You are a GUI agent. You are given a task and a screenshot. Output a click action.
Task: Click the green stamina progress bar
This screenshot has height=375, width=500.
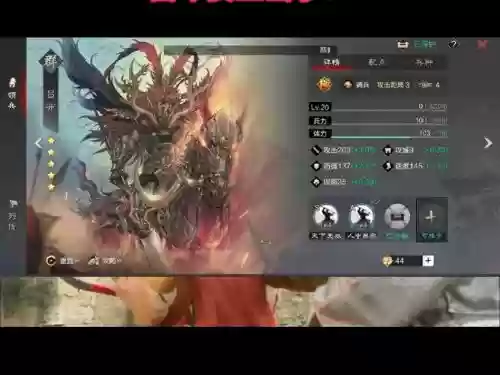pyautogui.click(x=389, y=137)
